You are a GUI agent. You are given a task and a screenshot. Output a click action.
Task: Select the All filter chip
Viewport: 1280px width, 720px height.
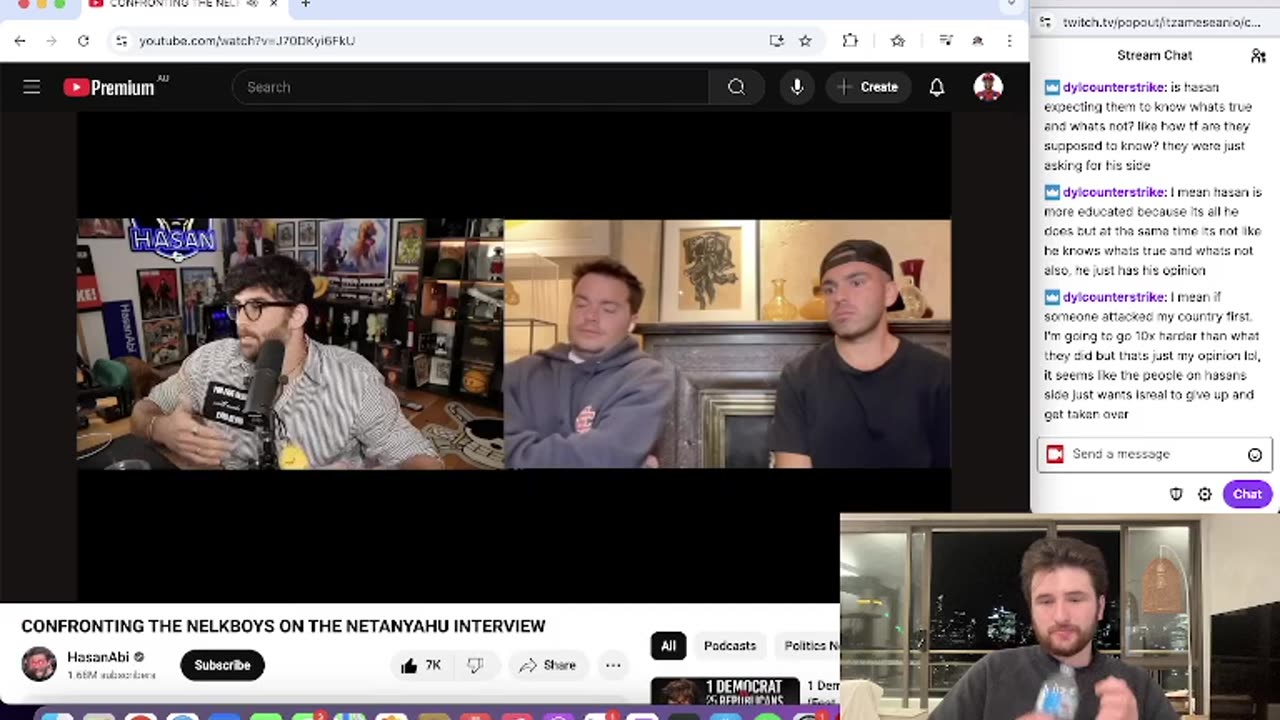[668, 646]
